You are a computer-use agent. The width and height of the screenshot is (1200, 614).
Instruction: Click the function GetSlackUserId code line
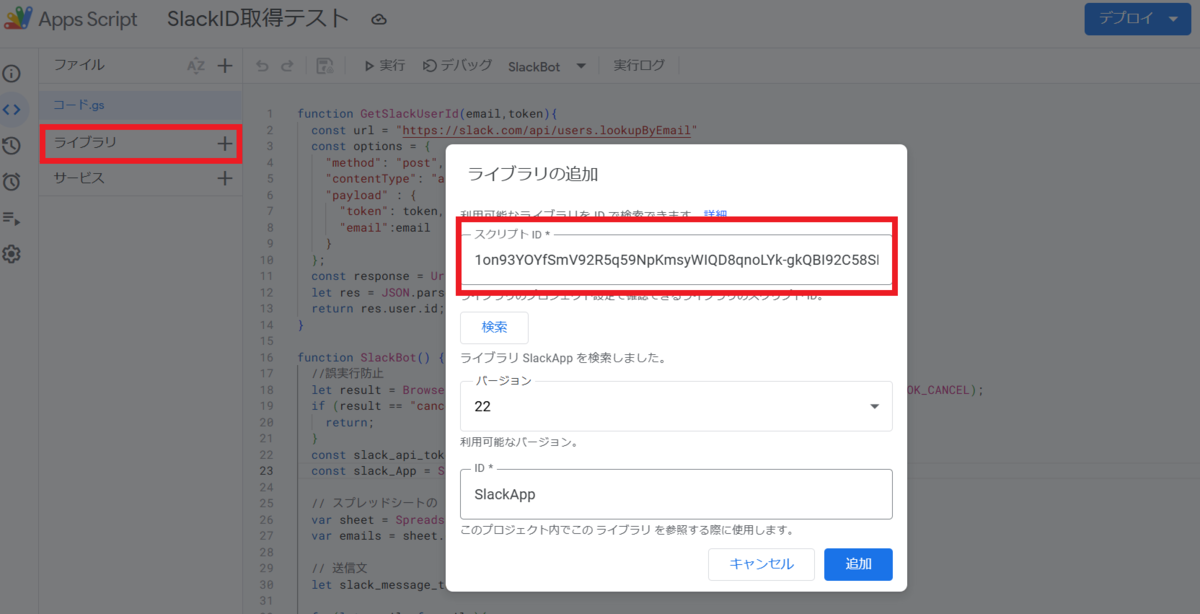click(427, 114)
